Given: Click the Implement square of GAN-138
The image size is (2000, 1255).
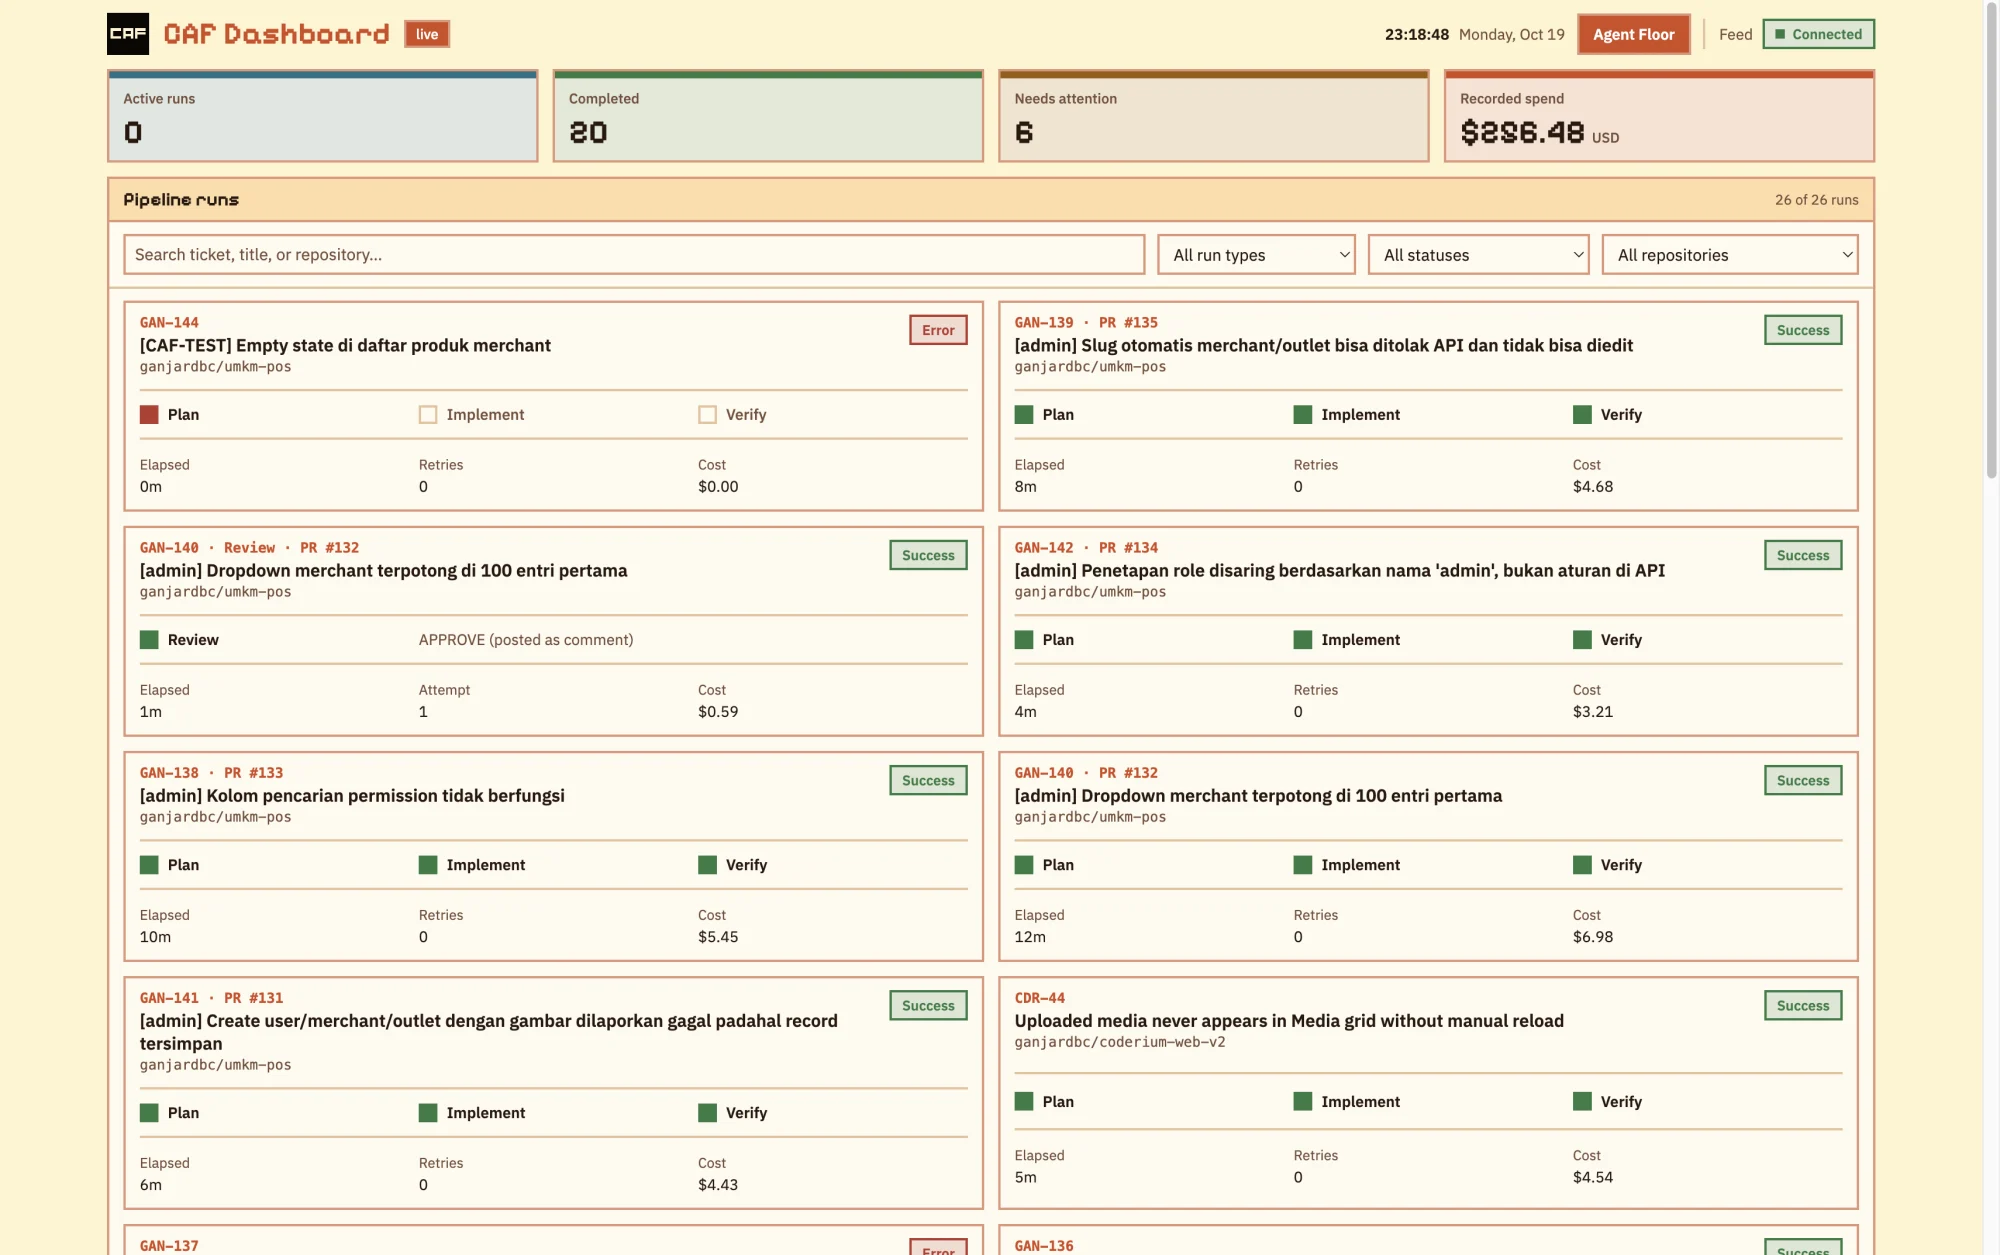Looking at the screenshot, I should [428, 865].
